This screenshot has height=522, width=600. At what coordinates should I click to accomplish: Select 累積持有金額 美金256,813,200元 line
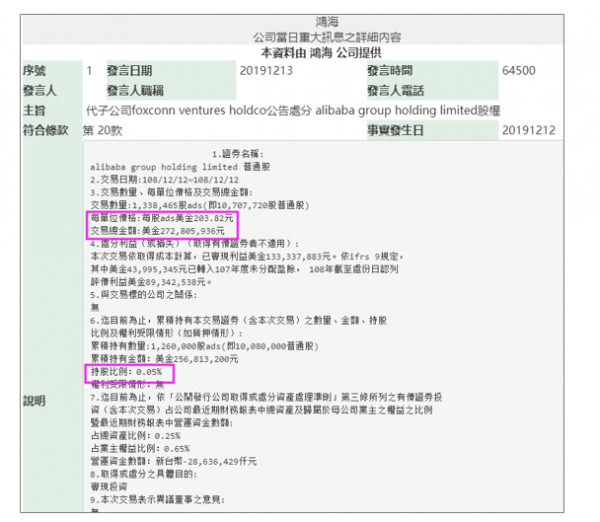(164, 359)
